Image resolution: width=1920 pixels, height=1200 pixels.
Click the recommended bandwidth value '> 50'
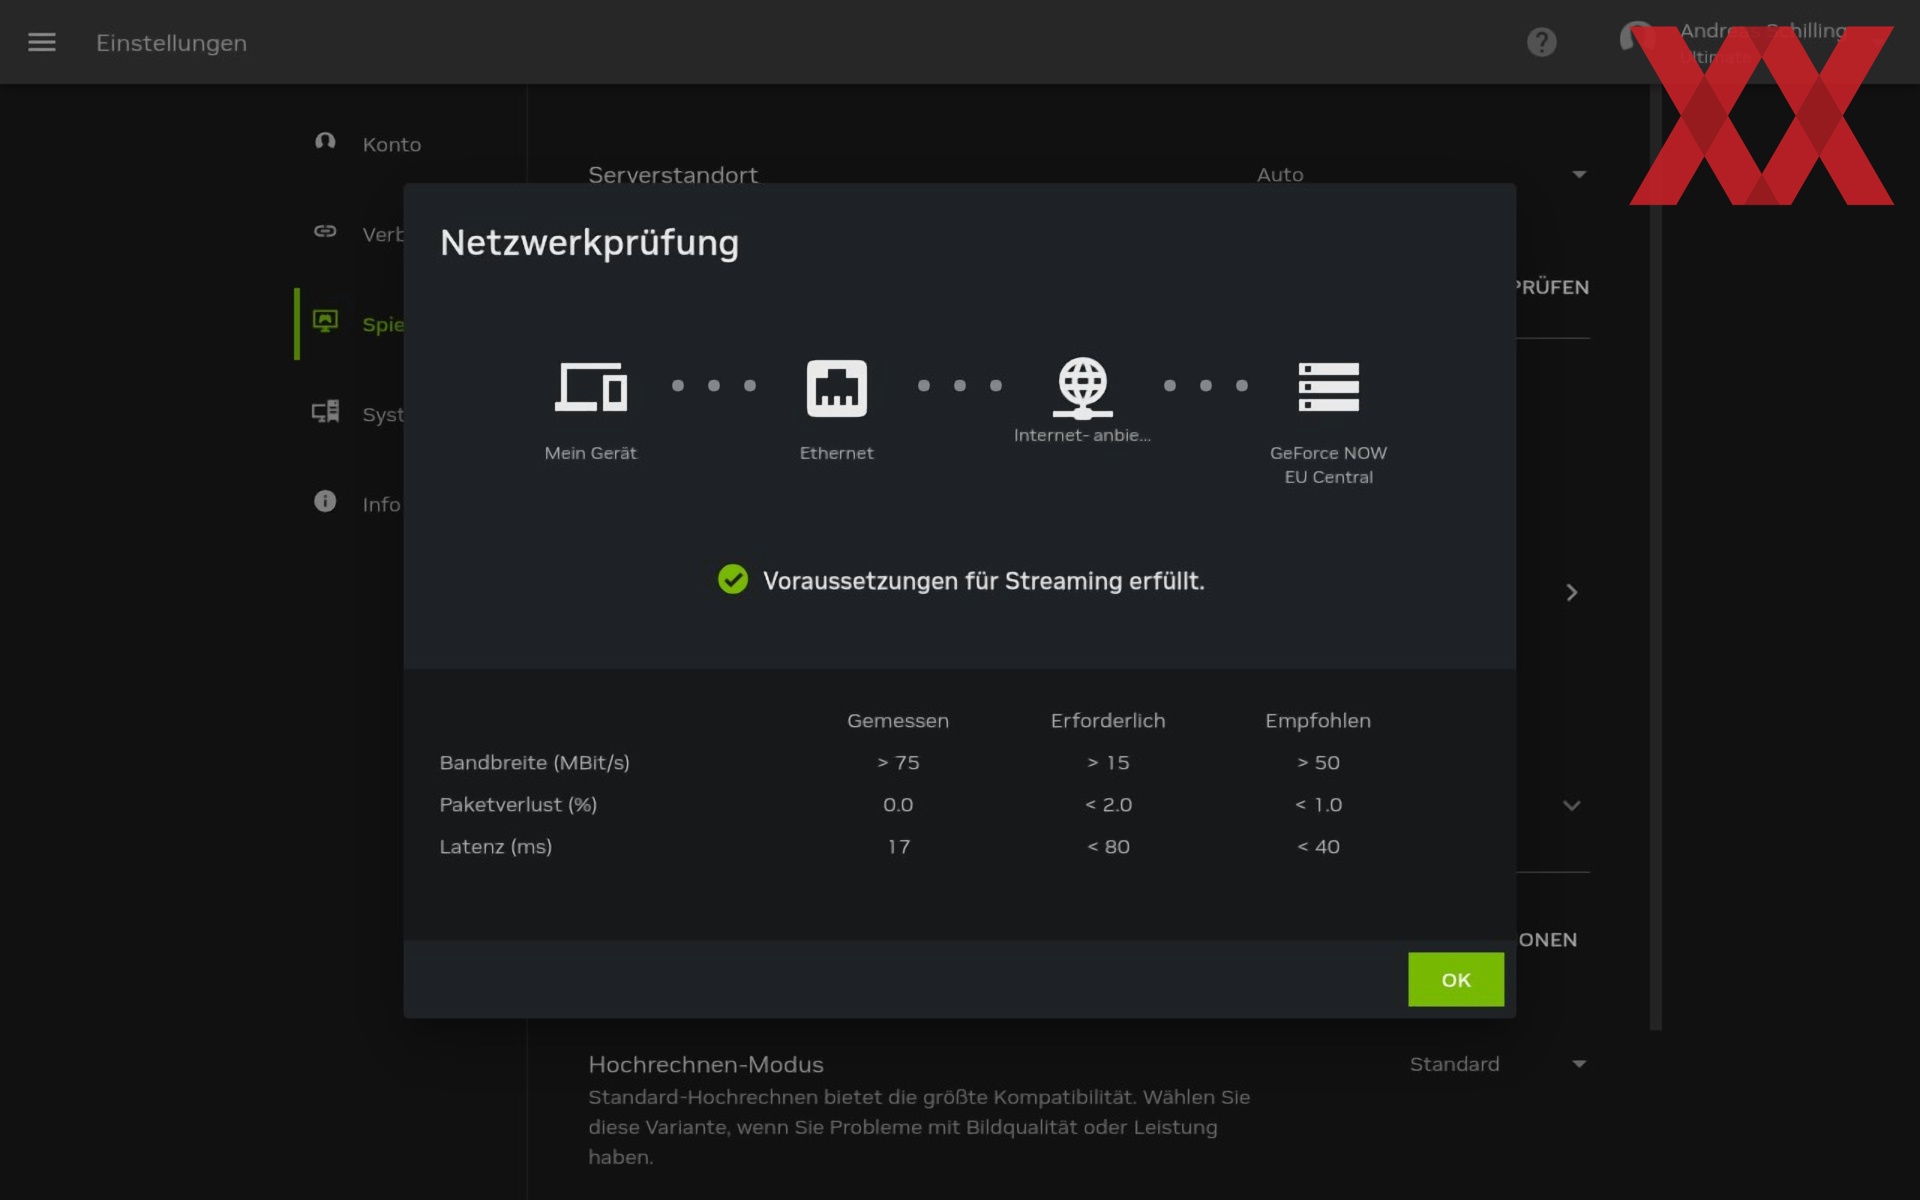point(1318,762)
